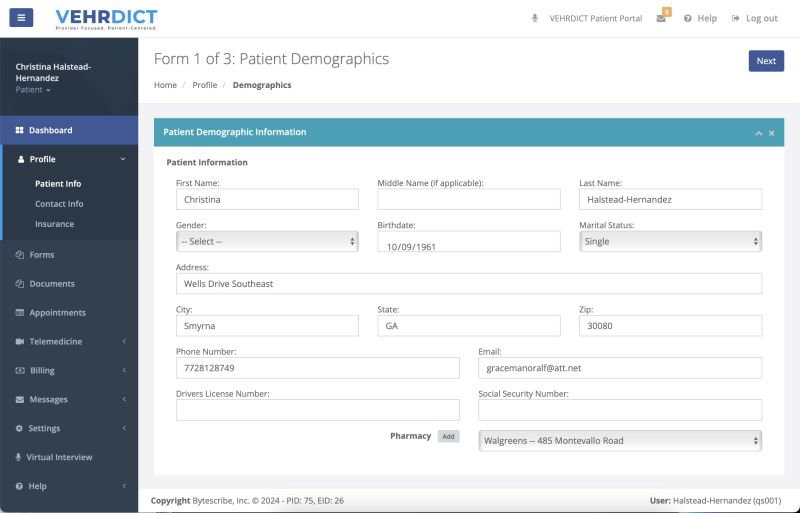Open the Pharmacy selection dropdown
This screenshot has width=800, height=513.
point(620,440)
